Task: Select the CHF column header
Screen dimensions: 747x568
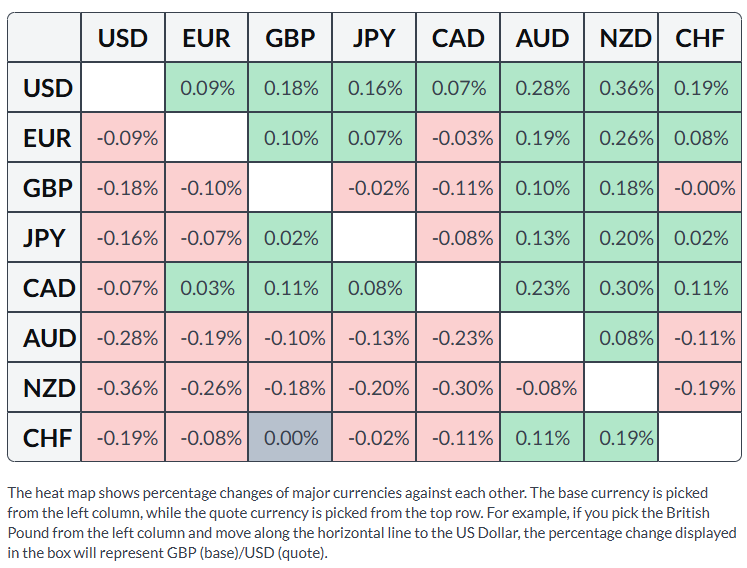Action: point(700,38)
